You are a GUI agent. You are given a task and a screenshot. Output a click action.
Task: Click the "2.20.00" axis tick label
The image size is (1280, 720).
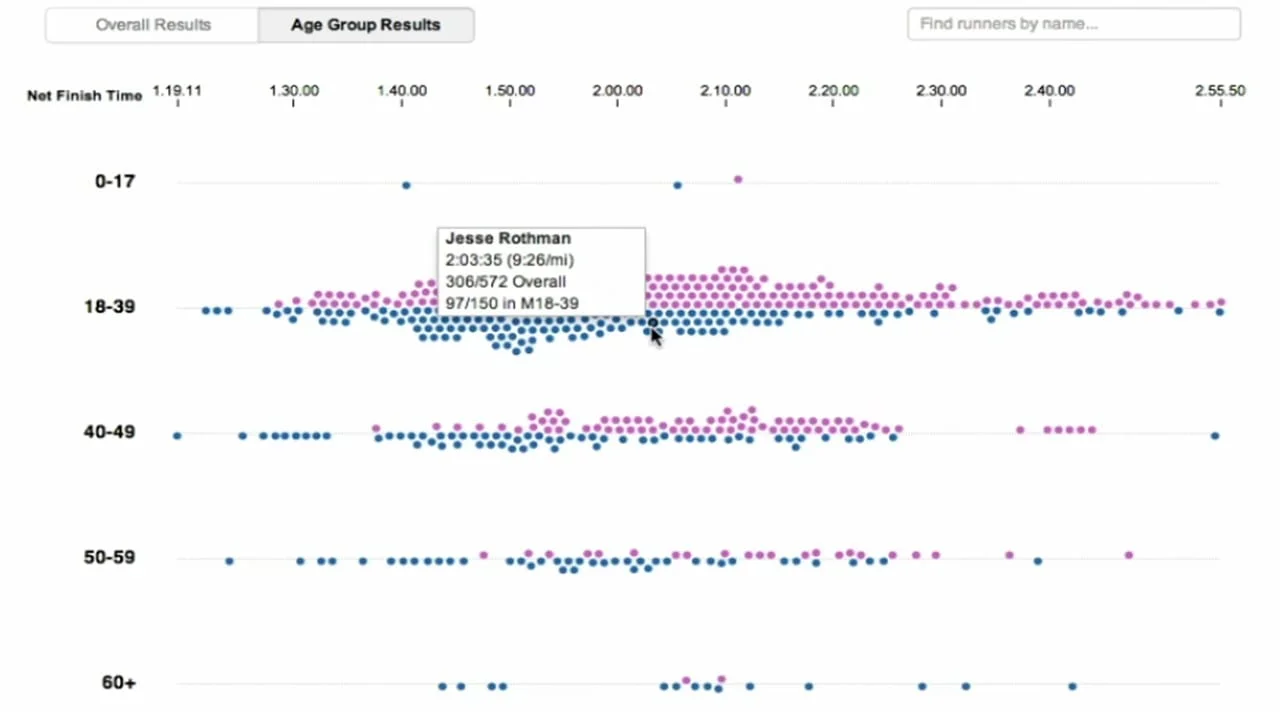tap(834, 90)
